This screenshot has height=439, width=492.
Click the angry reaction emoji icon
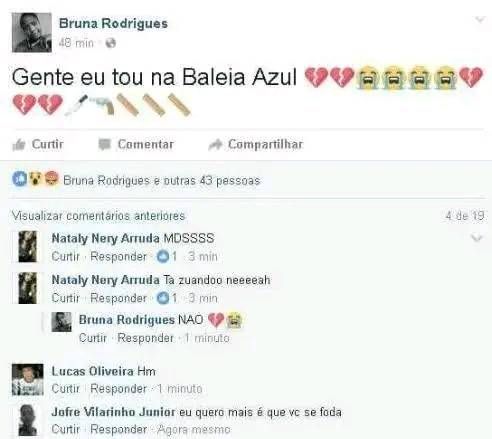51,178
